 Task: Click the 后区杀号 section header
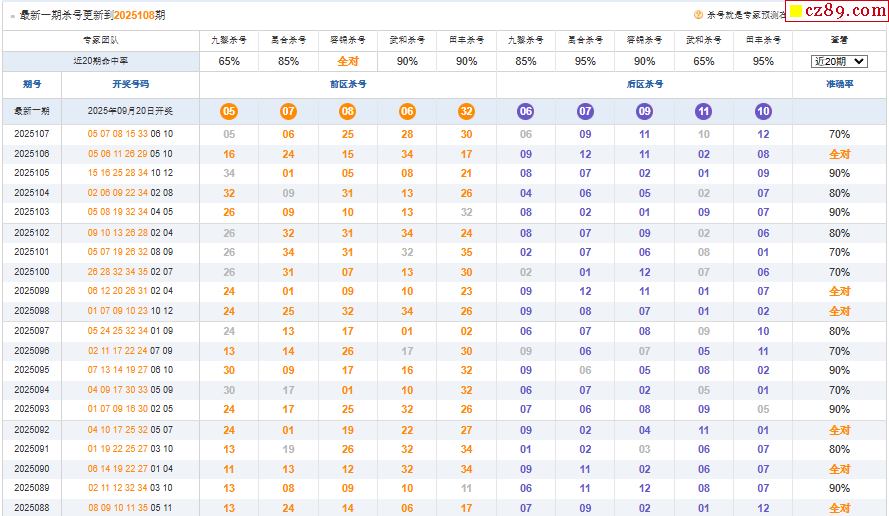(645, 84)
